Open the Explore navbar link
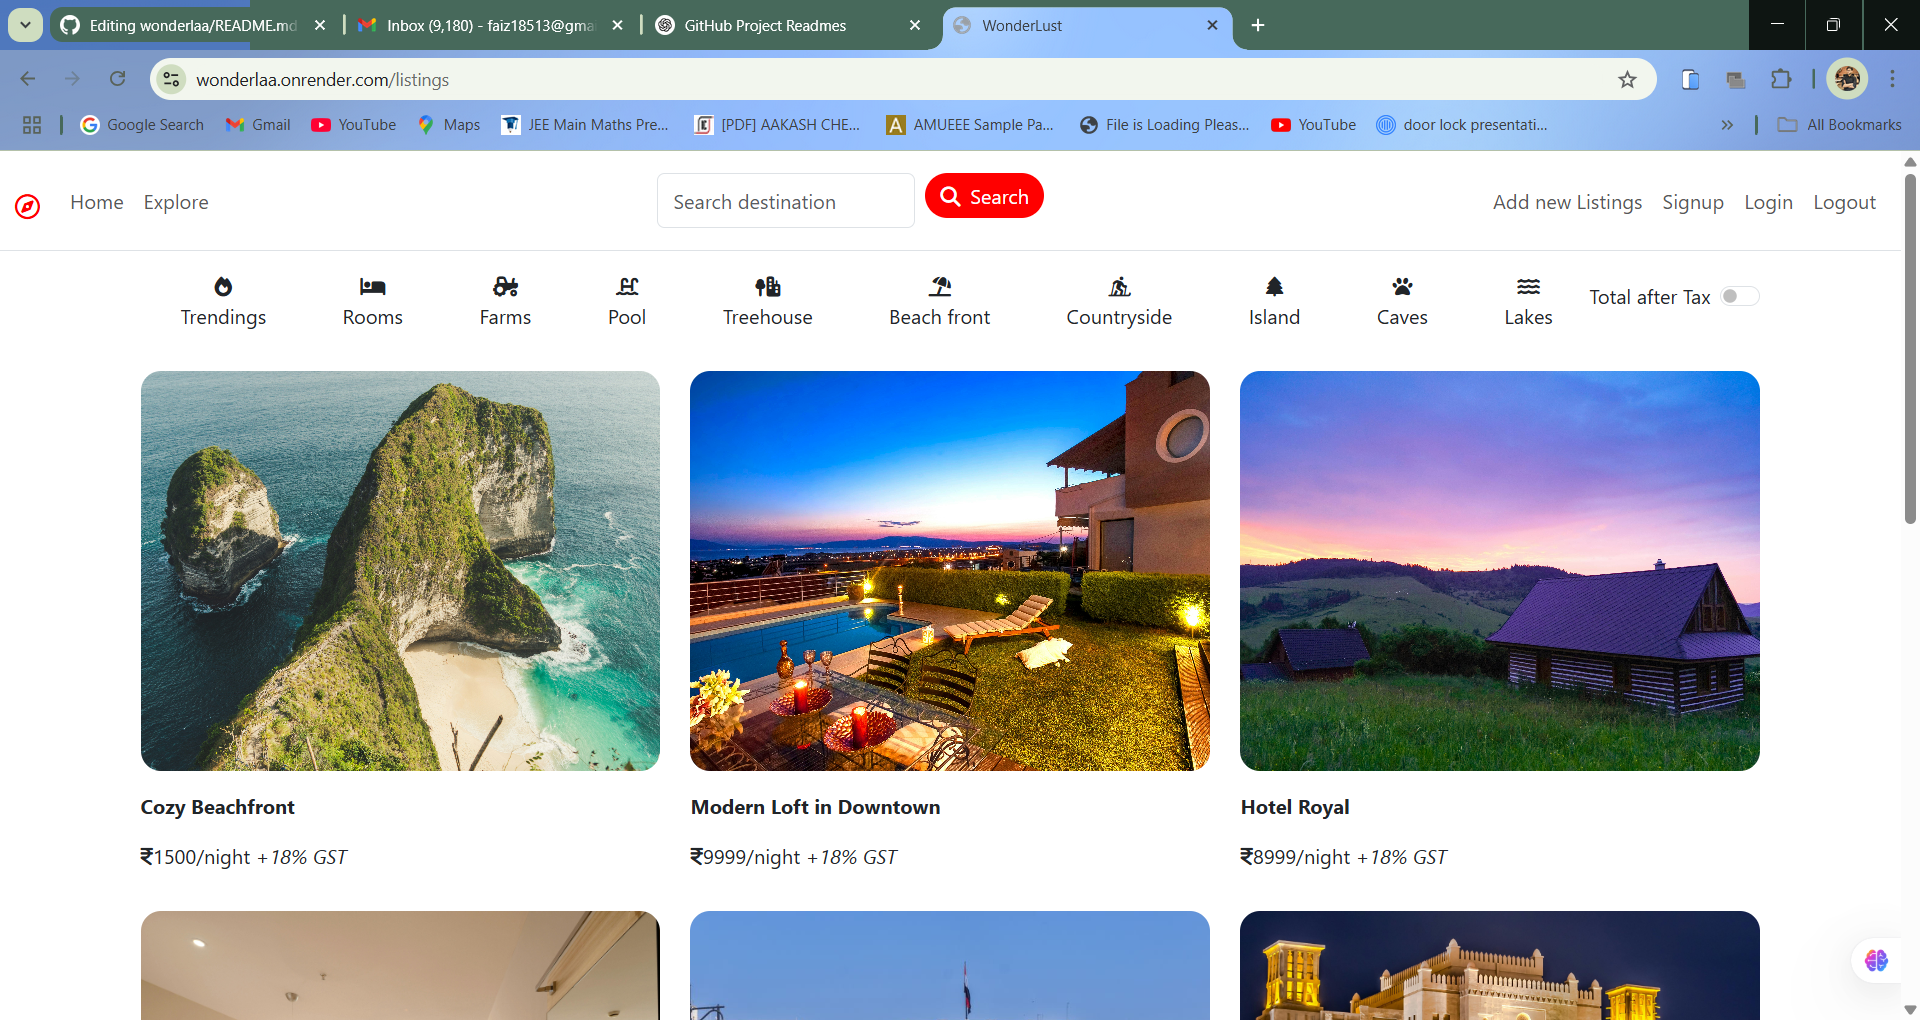 pyautogui.click(x=176, y=202)
